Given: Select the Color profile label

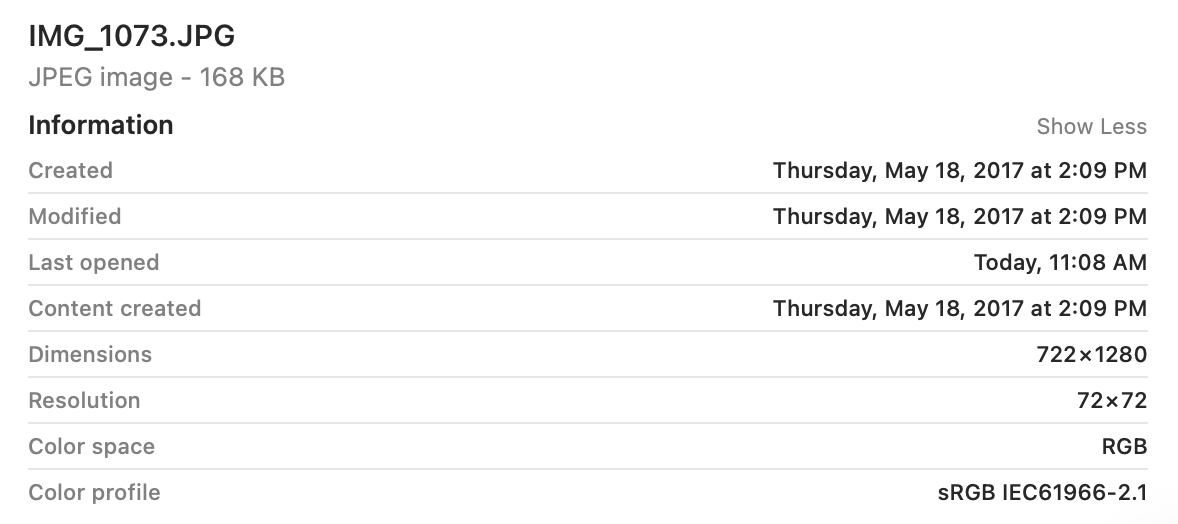Looking at the screenshot, I should click(95, 492).
